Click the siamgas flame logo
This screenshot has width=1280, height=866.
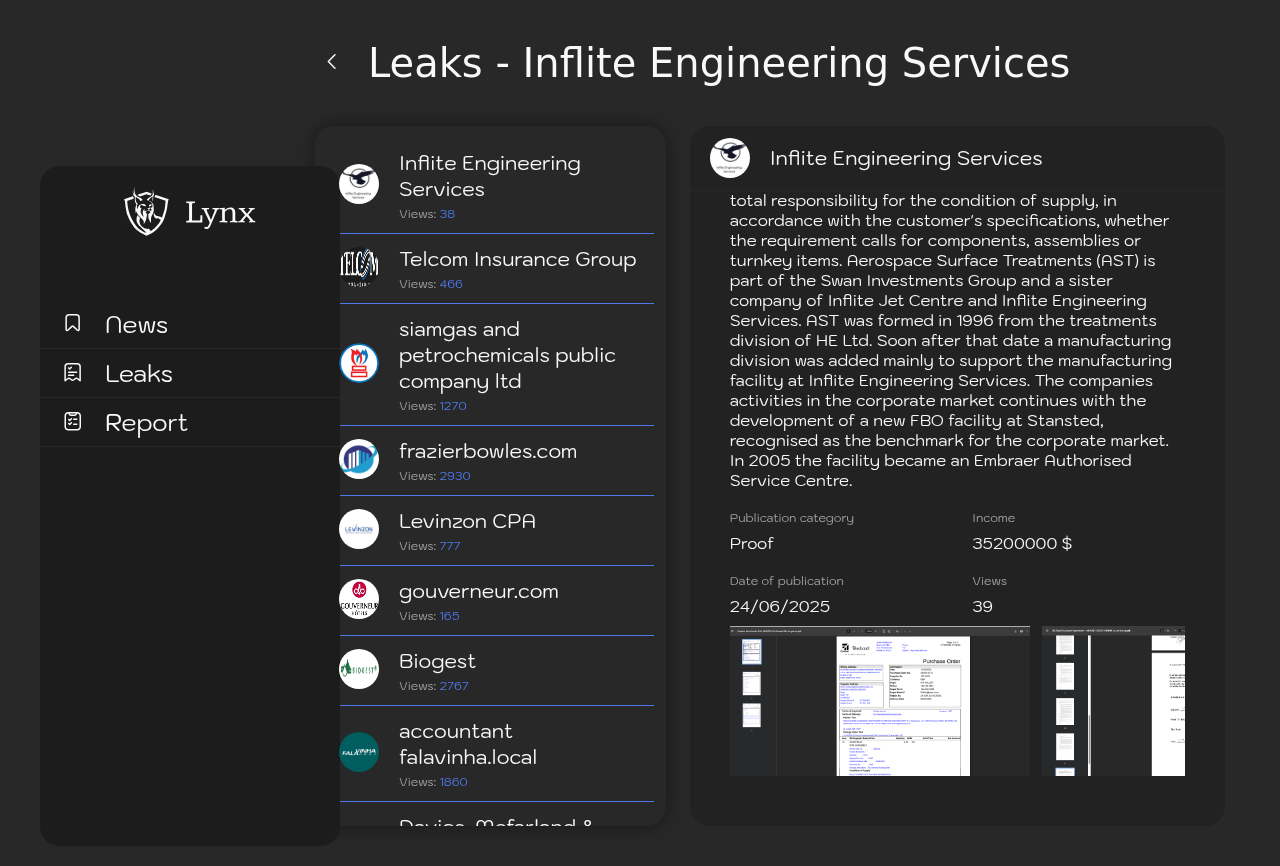click(x=359, y=363)
